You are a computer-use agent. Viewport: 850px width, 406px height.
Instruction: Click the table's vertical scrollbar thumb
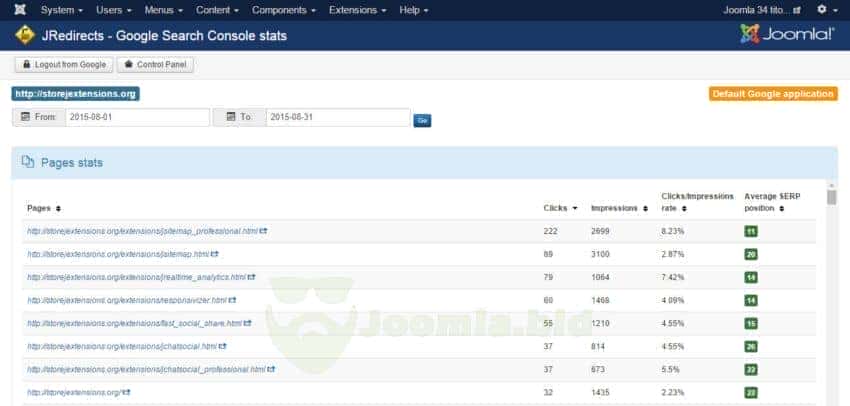coord(832,197)
